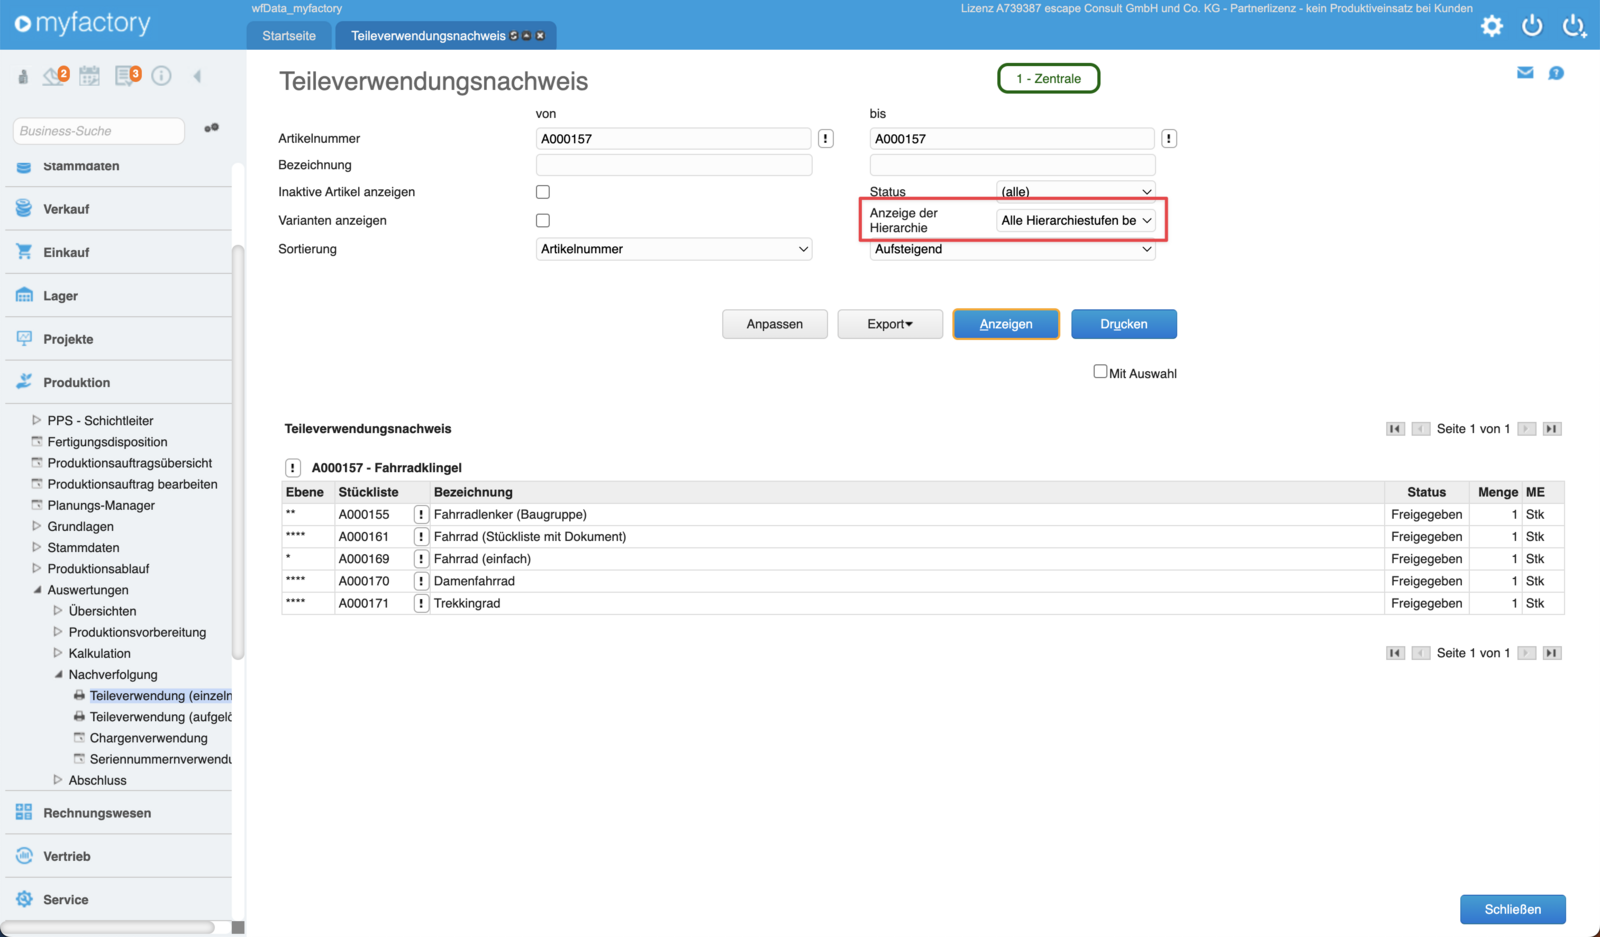Click the info button next to Artikelnummer bis
The height and width of the screenshot is (937, 1600).
tap(1169, 139)
